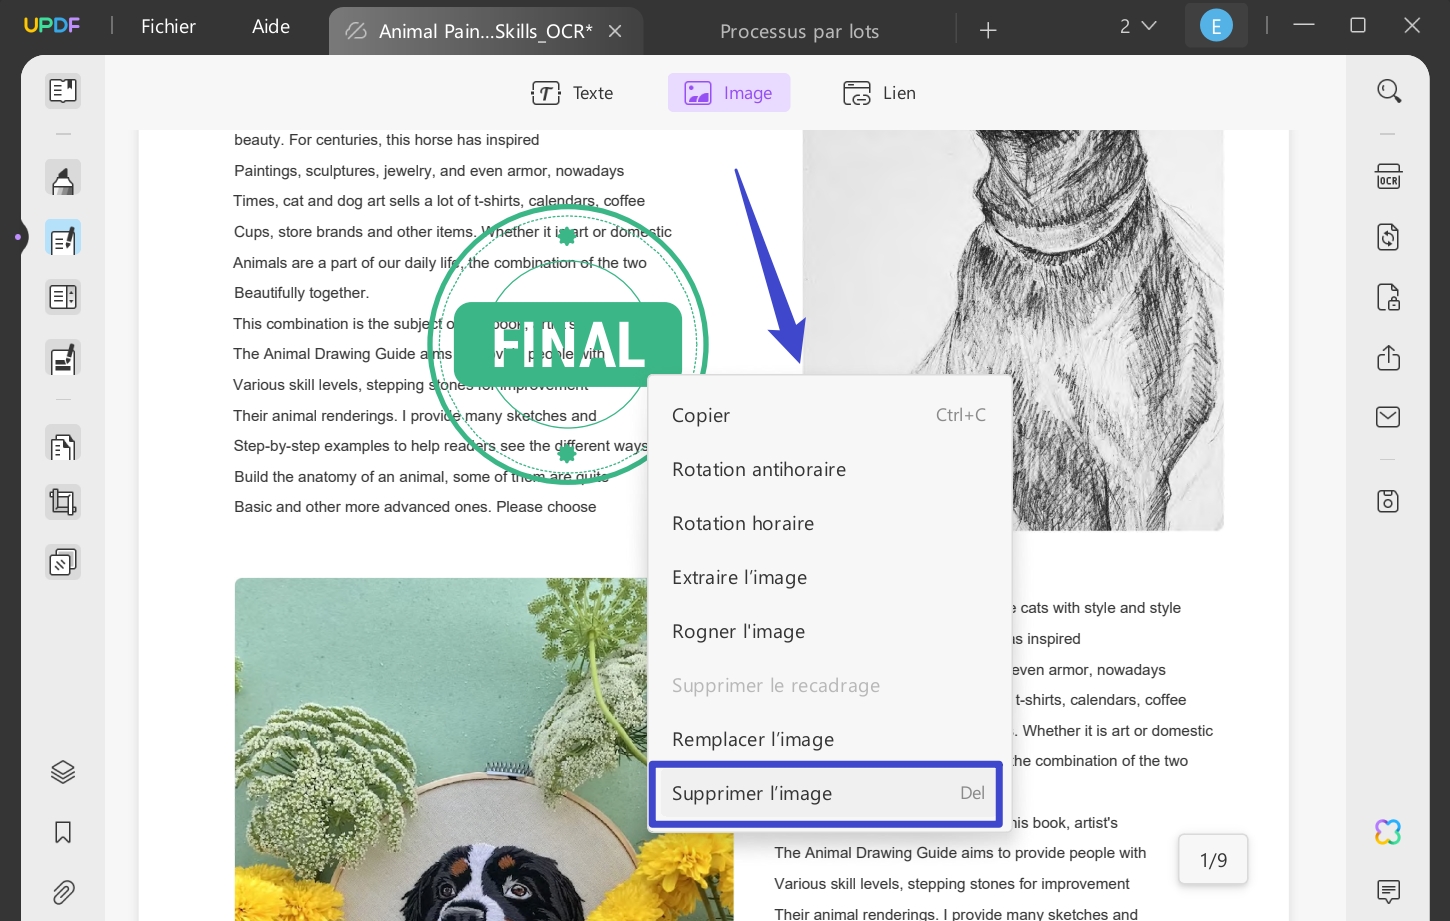Open the Bookmarks panel icon
Screen dimensions: 1450x921
[x=63, y=832]
